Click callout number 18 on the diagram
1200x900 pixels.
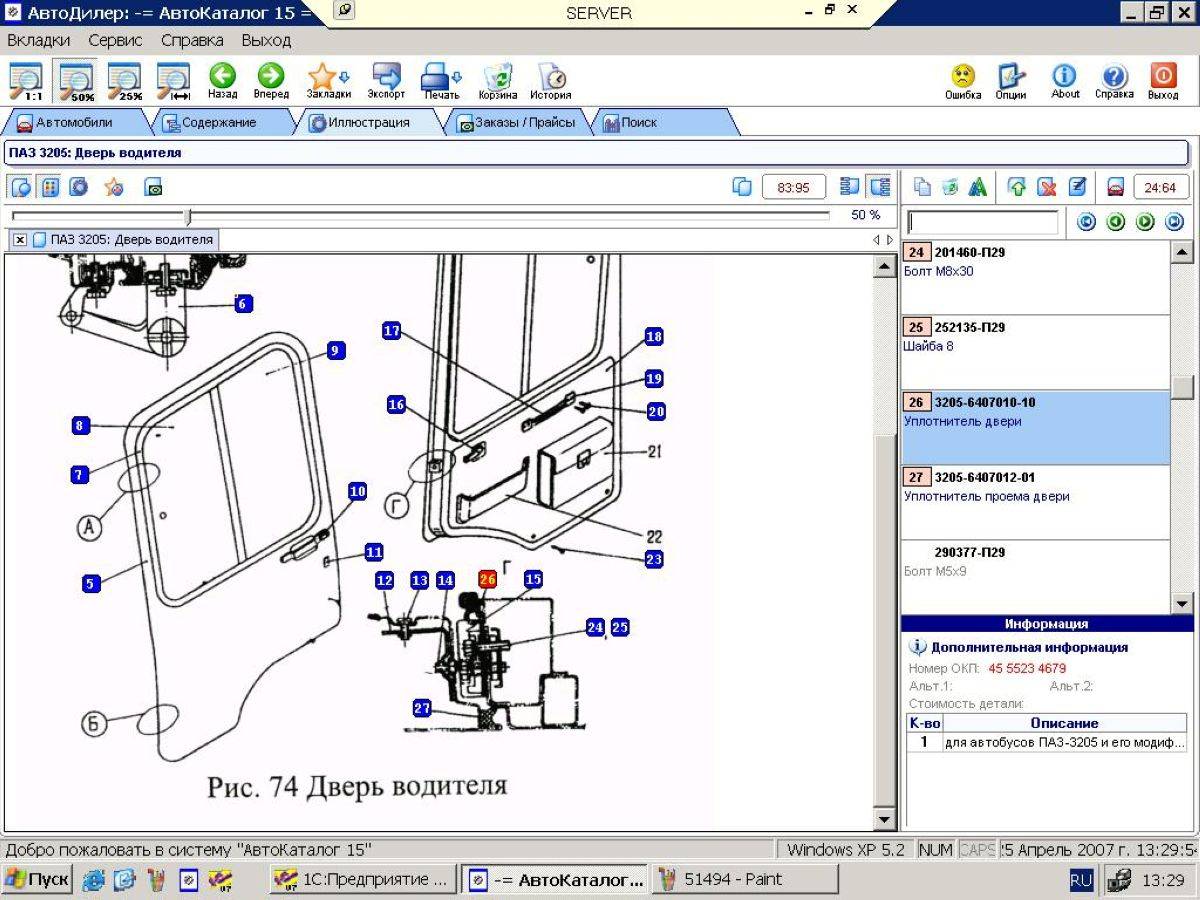[x=654, y=337]
